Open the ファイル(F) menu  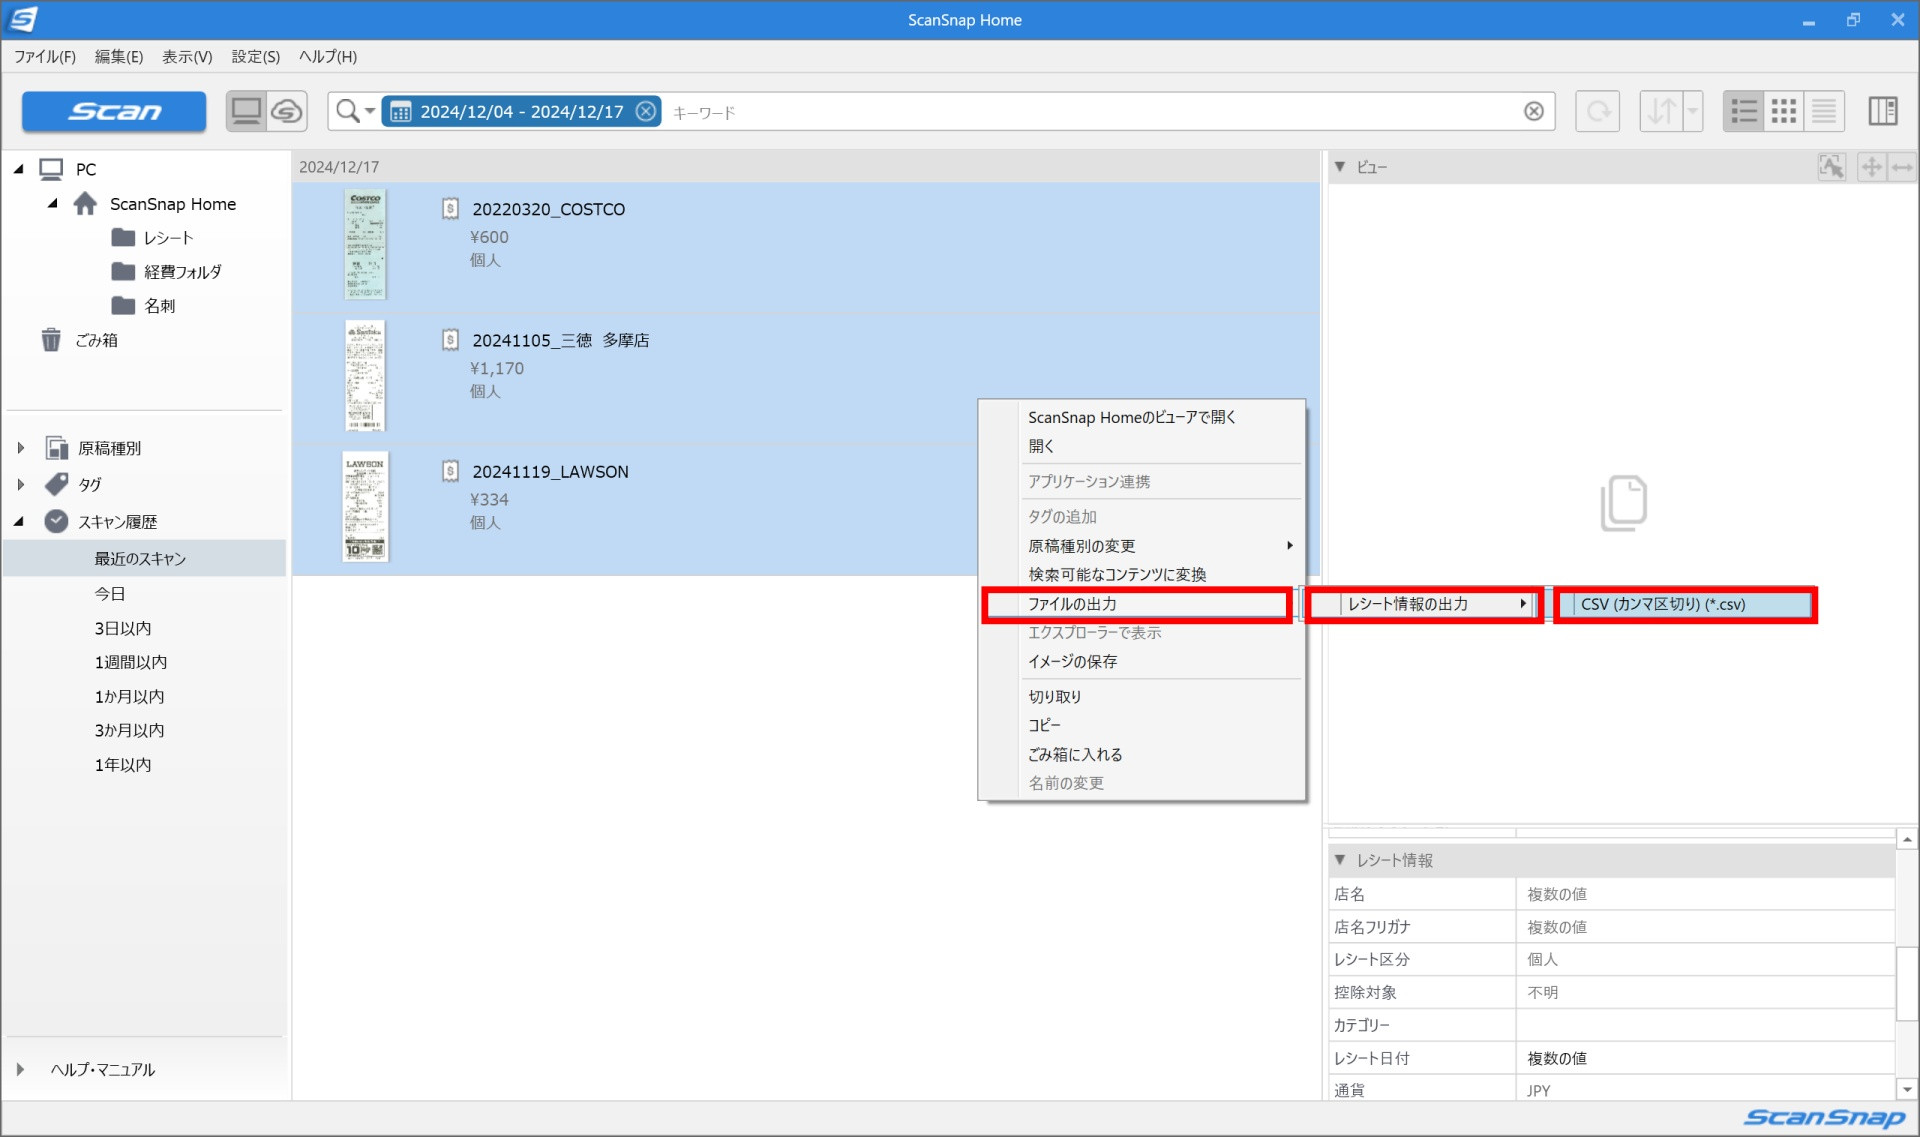45,57
